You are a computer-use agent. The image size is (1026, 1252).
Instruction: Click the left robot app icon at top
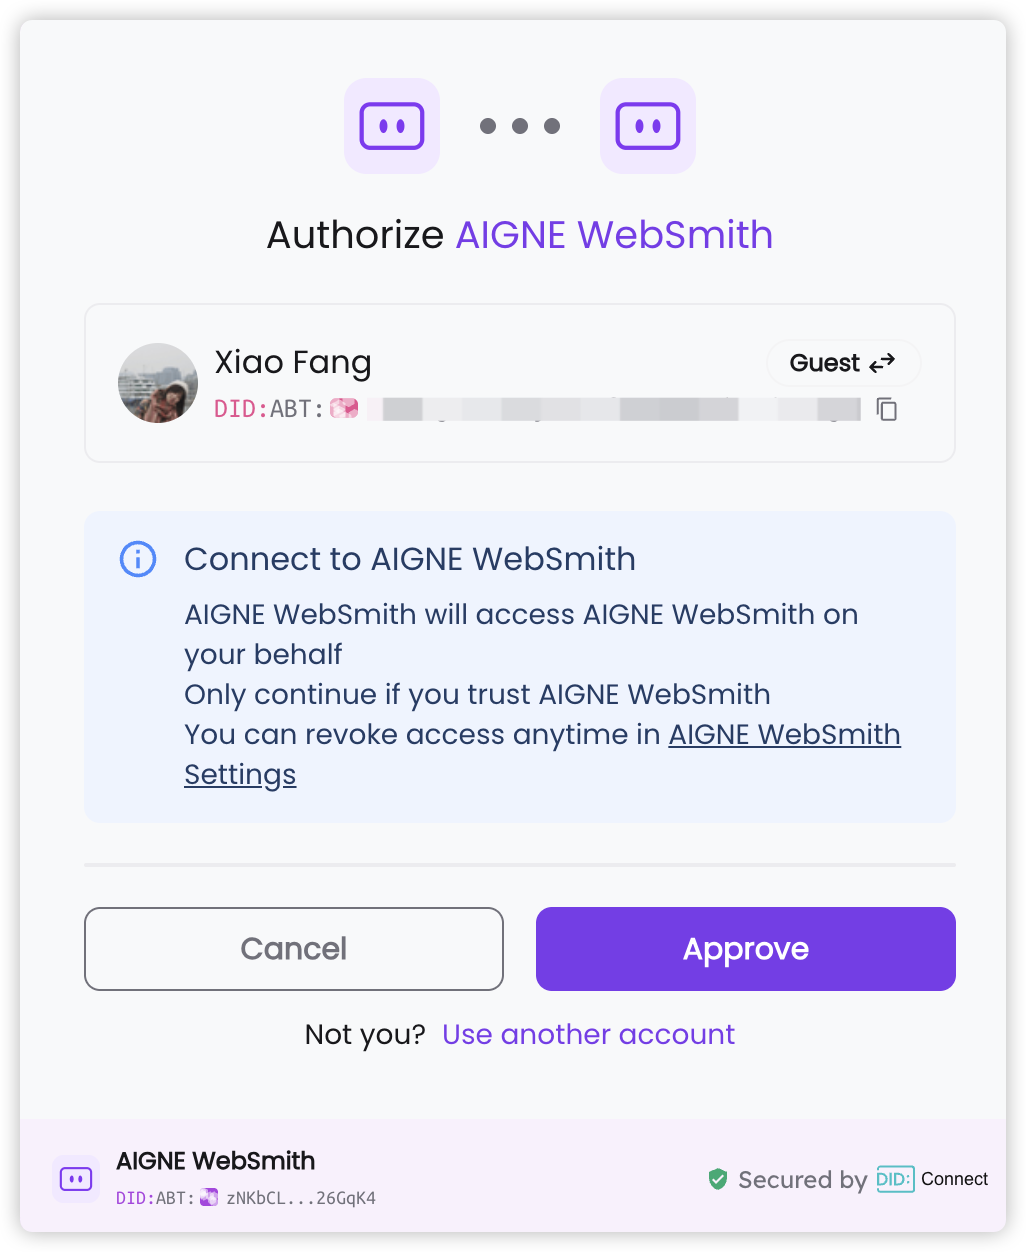point(392,126)
